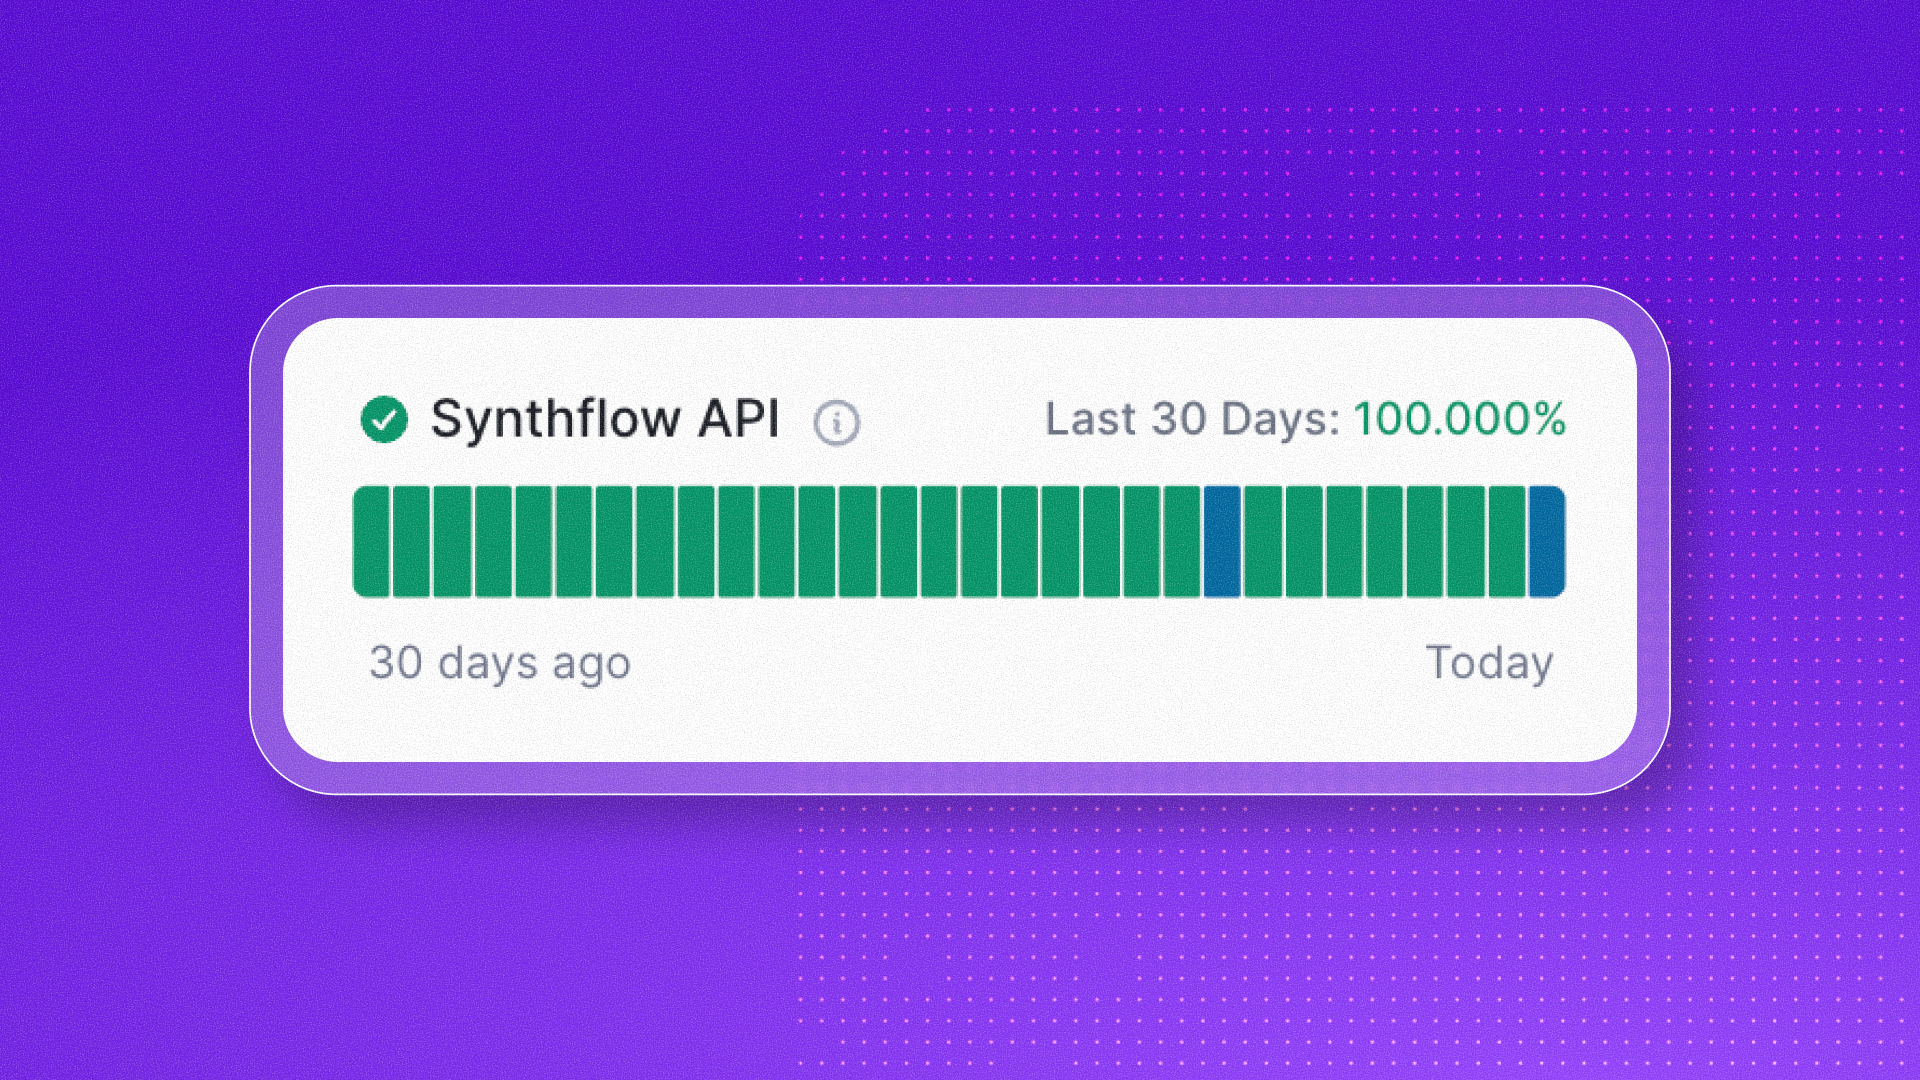1920x1080 pixels.
Task: Click the info icon beside Synthflow API
Action: click(x=837, y=423)
